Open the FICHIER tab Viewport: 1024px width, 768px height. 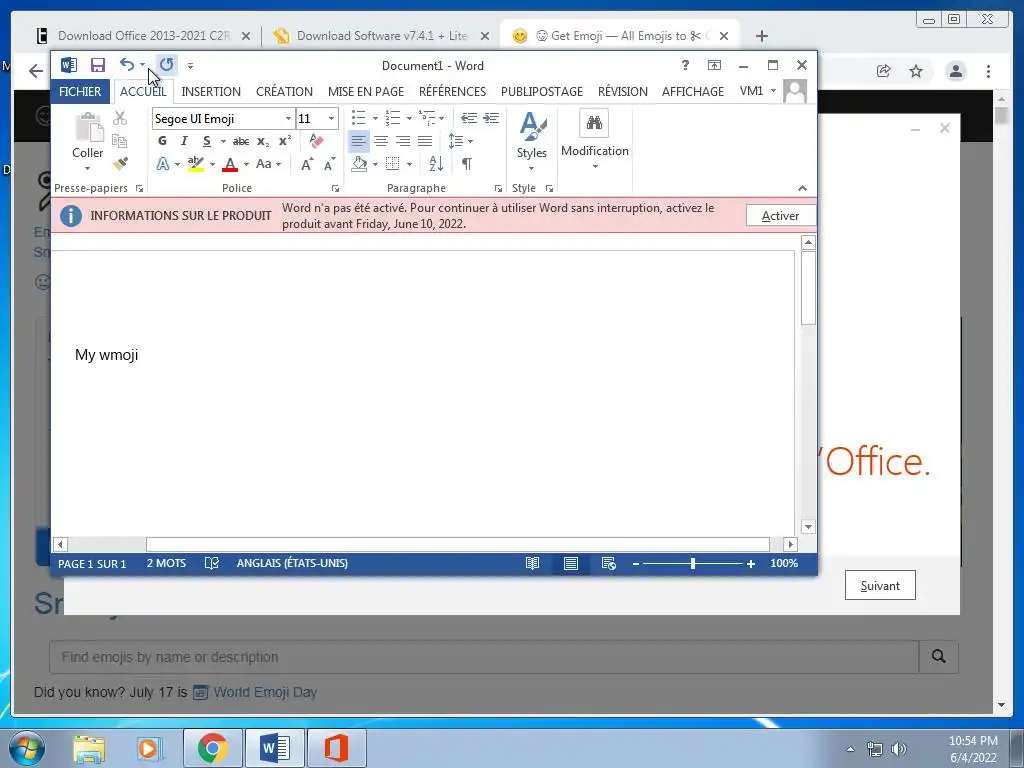pos(80,91)
